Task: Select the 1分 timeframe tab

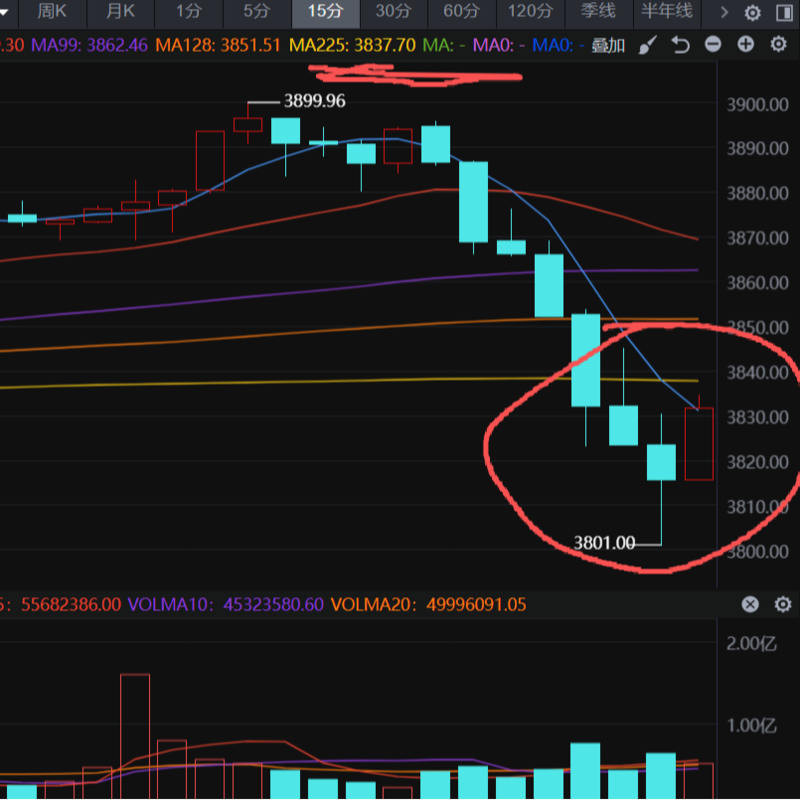Action: click(x=188, y=12)
